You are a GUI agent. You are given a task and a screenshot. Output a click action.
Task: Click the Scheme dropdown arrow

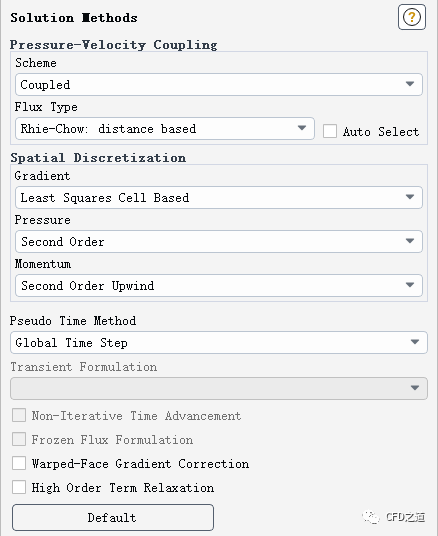[410, 84]
